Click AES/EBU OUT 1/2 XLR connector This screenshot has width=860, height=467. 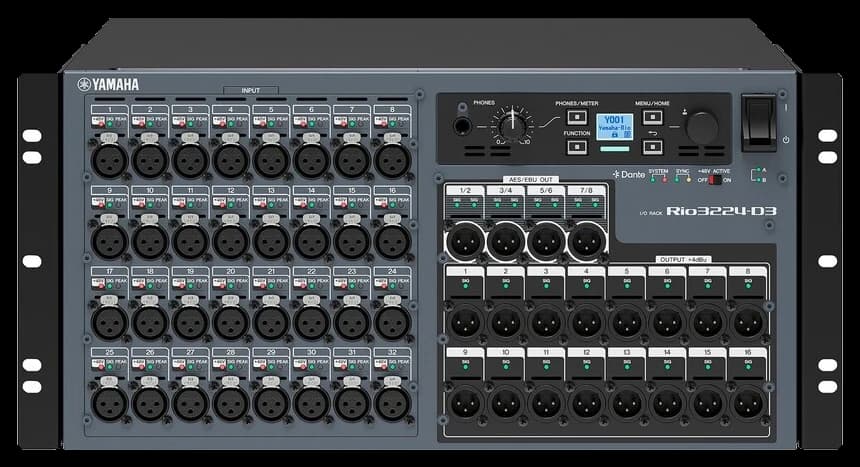(x=466, y=241)
